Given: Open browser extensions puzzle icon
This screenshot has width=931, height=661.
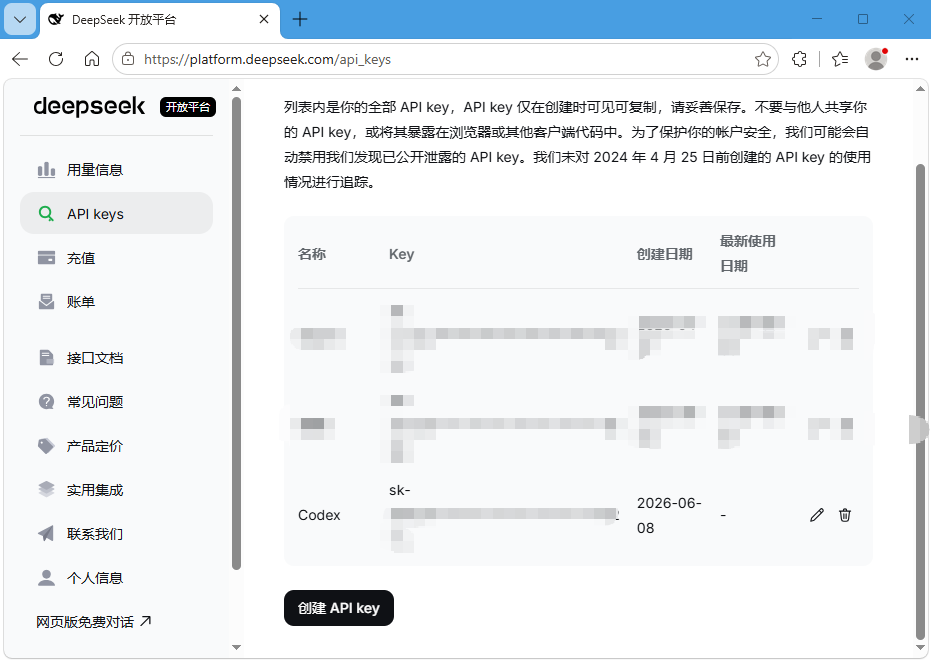Looking at the screenshot, I should (x=799, y=59).
